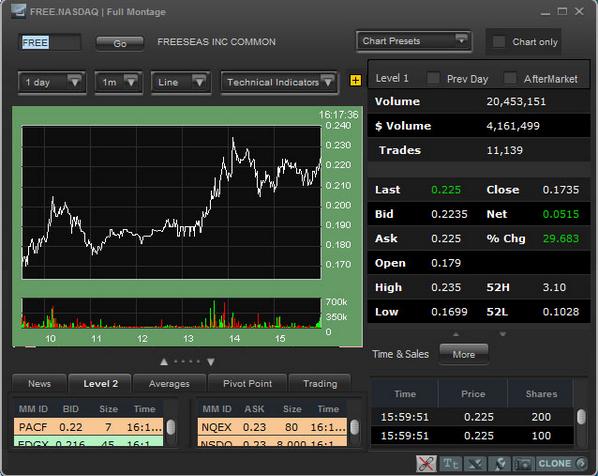This screenshot has width=598, height=476.
Task: Click the Time & Sales scrollbar handle
Action: tap(581, 416)
